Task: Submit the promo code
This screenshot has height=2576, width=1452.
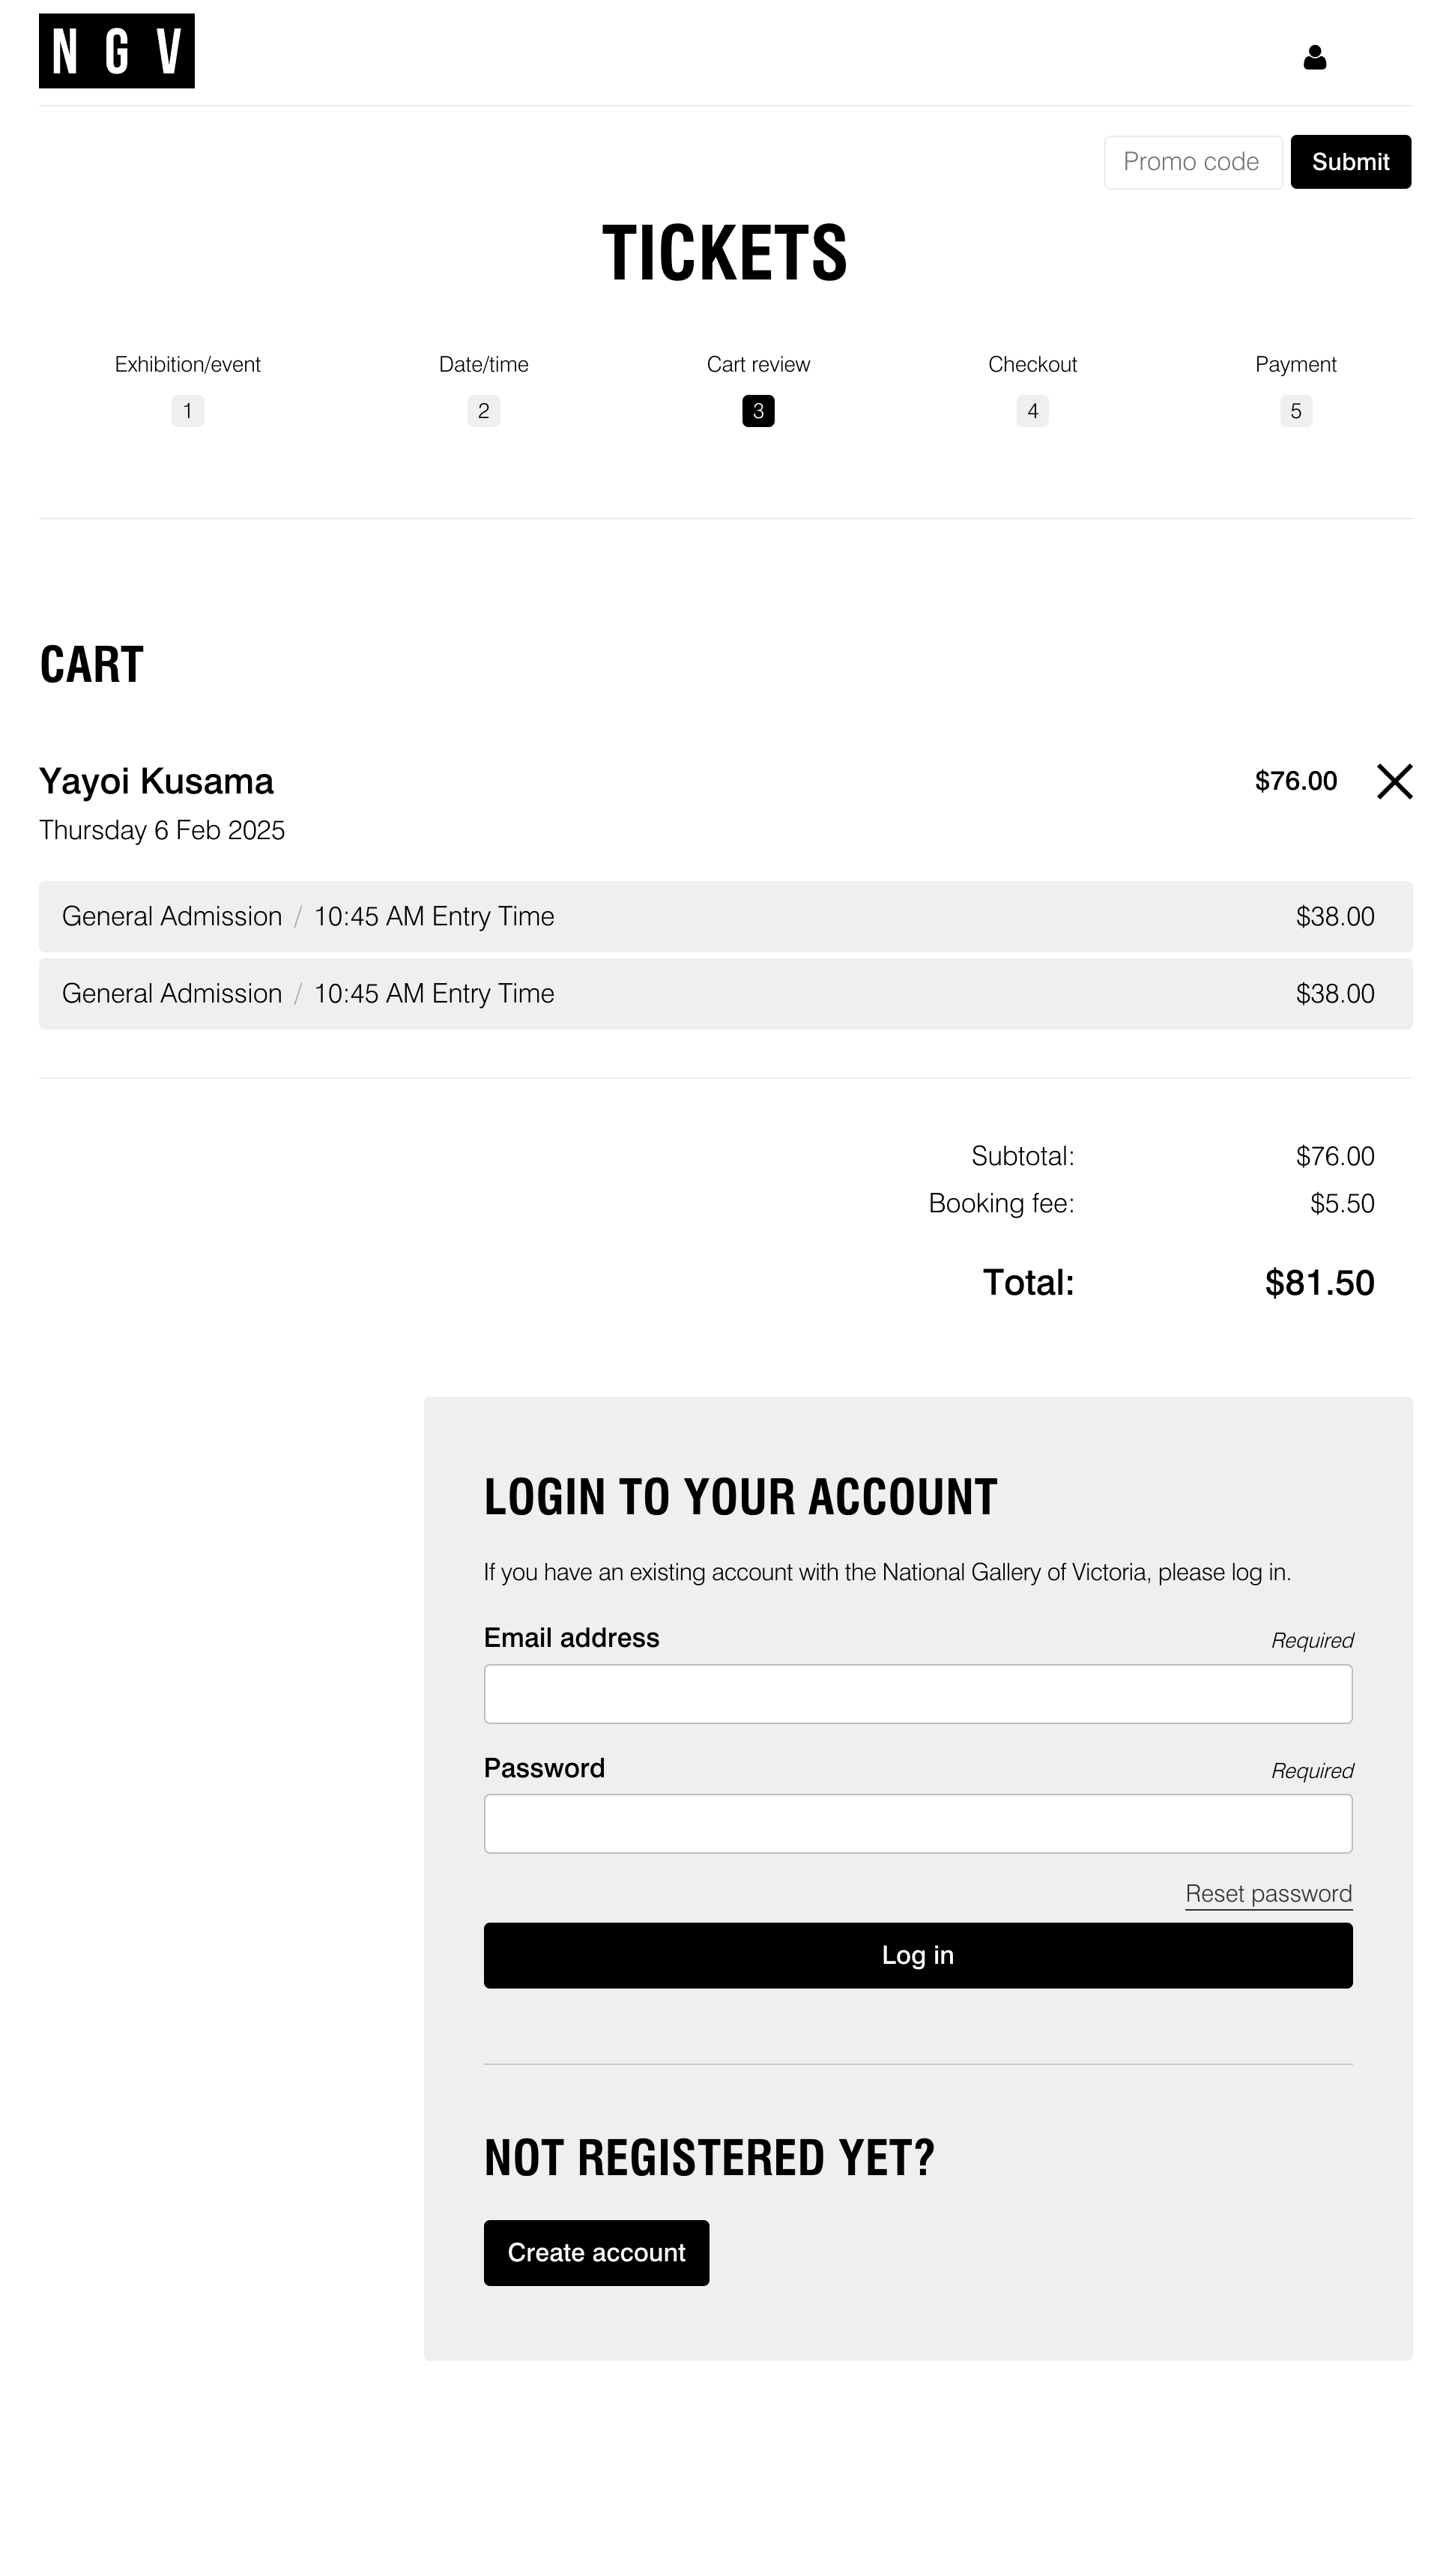Action: 1350,162
